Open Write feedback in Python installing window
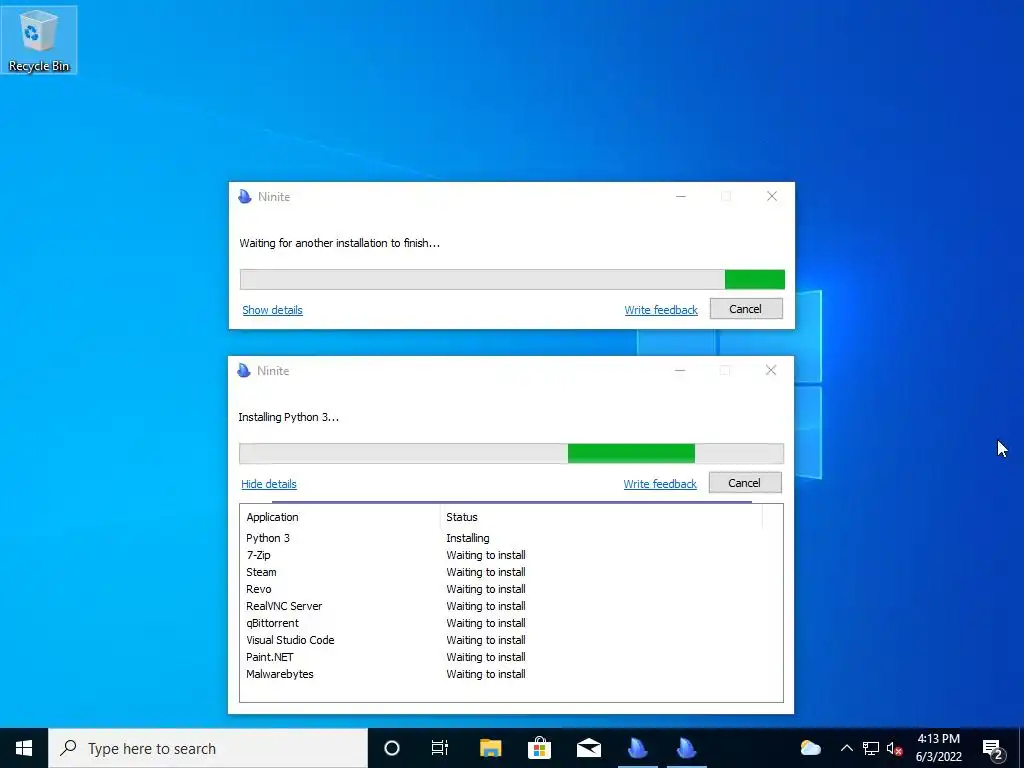The image size is (1024, 768). (660, 484)
